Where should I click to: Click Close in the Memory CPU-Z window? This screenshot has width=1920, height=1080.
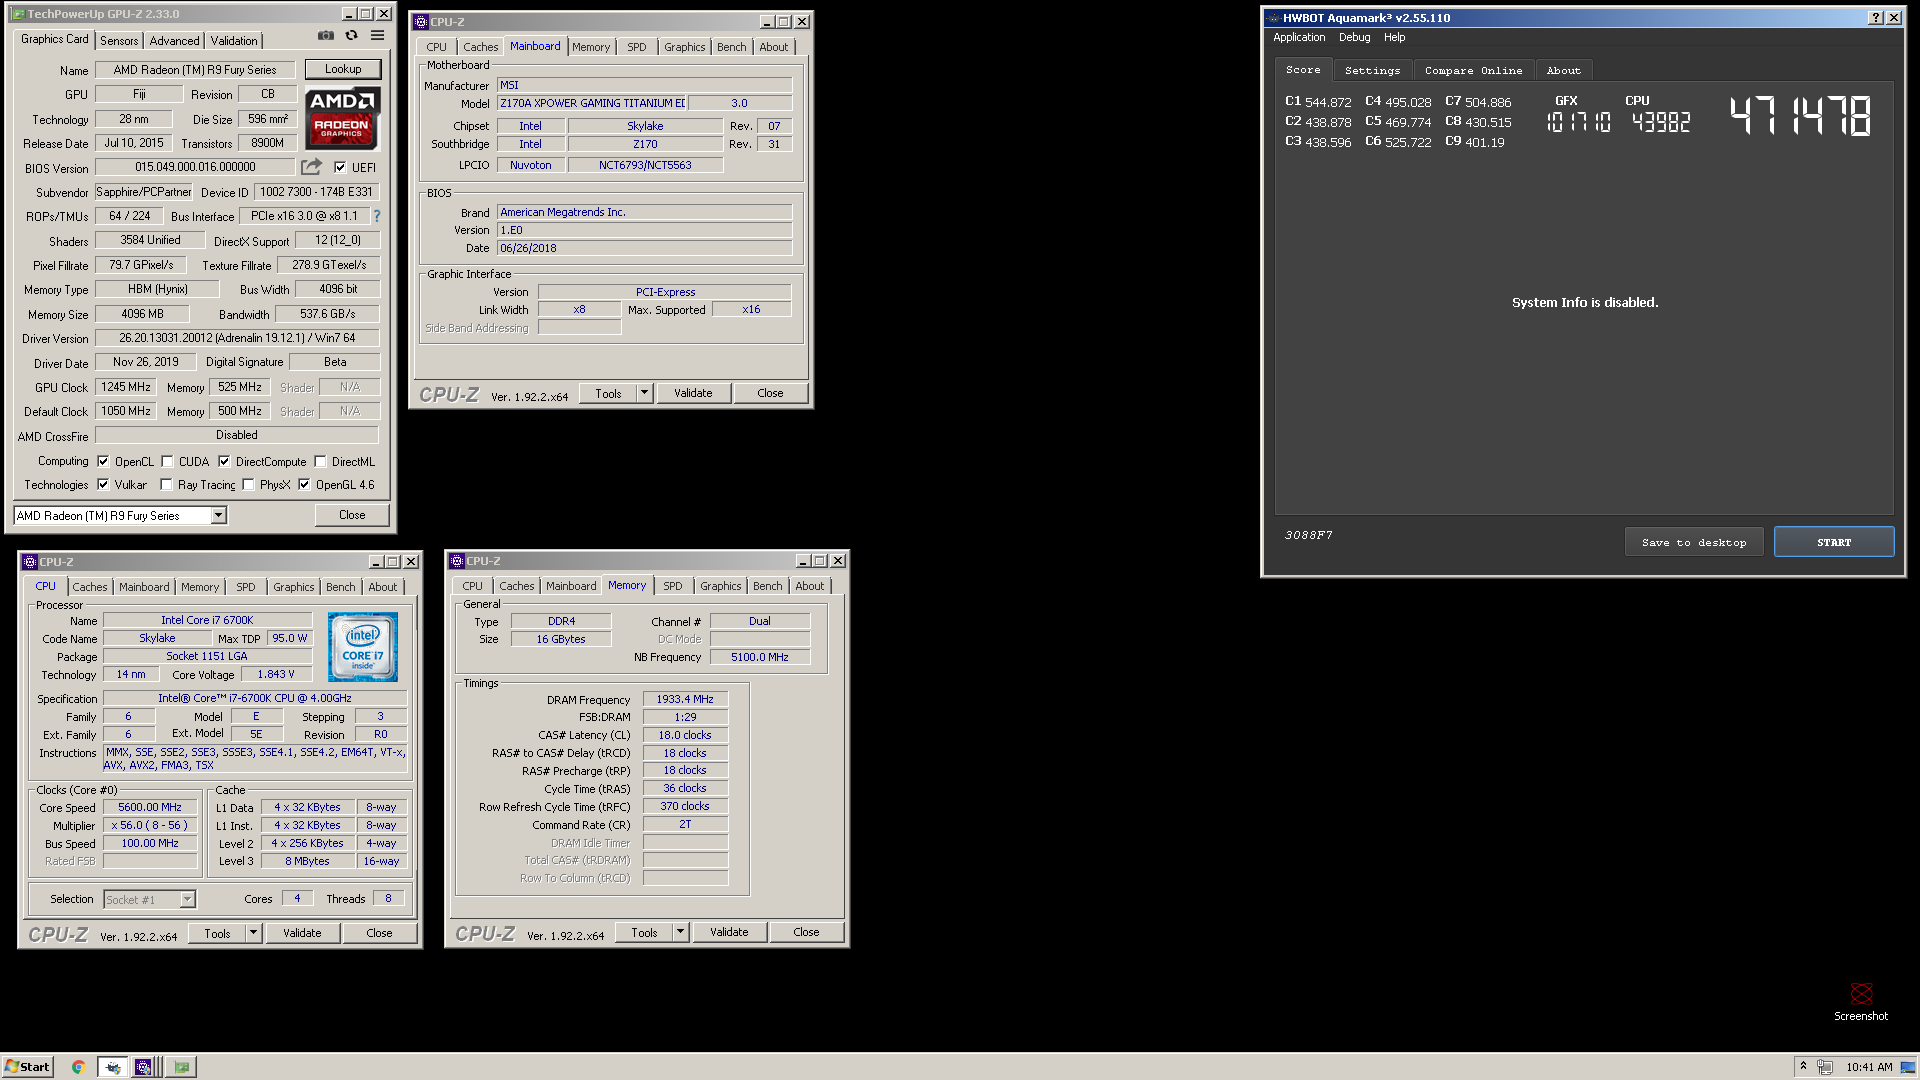(806, 932)
